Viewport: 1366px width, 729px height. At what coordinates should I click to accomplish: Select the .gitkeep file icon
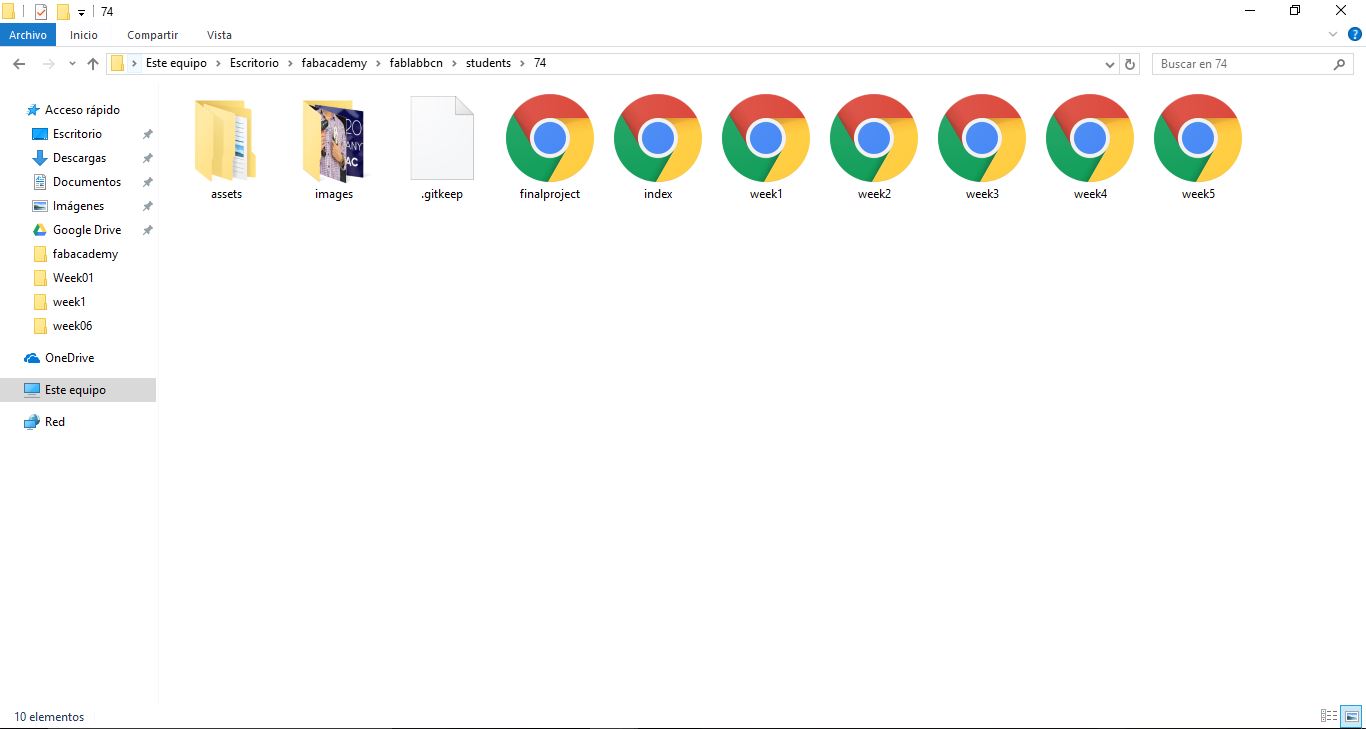[x=442, y=139]
